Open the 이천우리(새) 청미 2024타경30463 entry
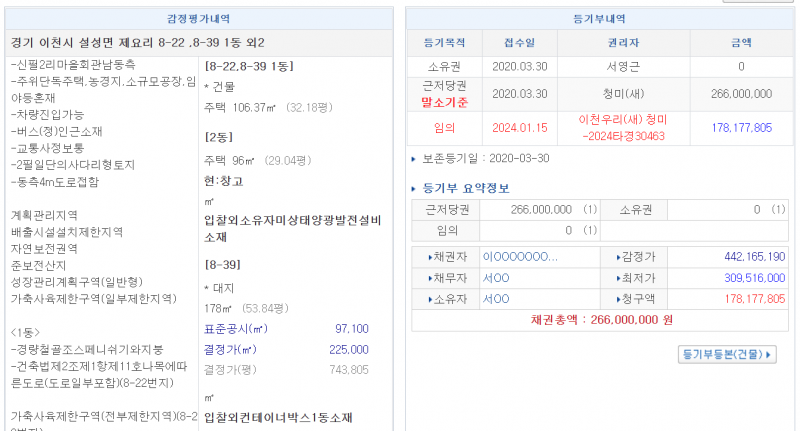The height and width of the screenshot is (431, 800). (622, 127)
